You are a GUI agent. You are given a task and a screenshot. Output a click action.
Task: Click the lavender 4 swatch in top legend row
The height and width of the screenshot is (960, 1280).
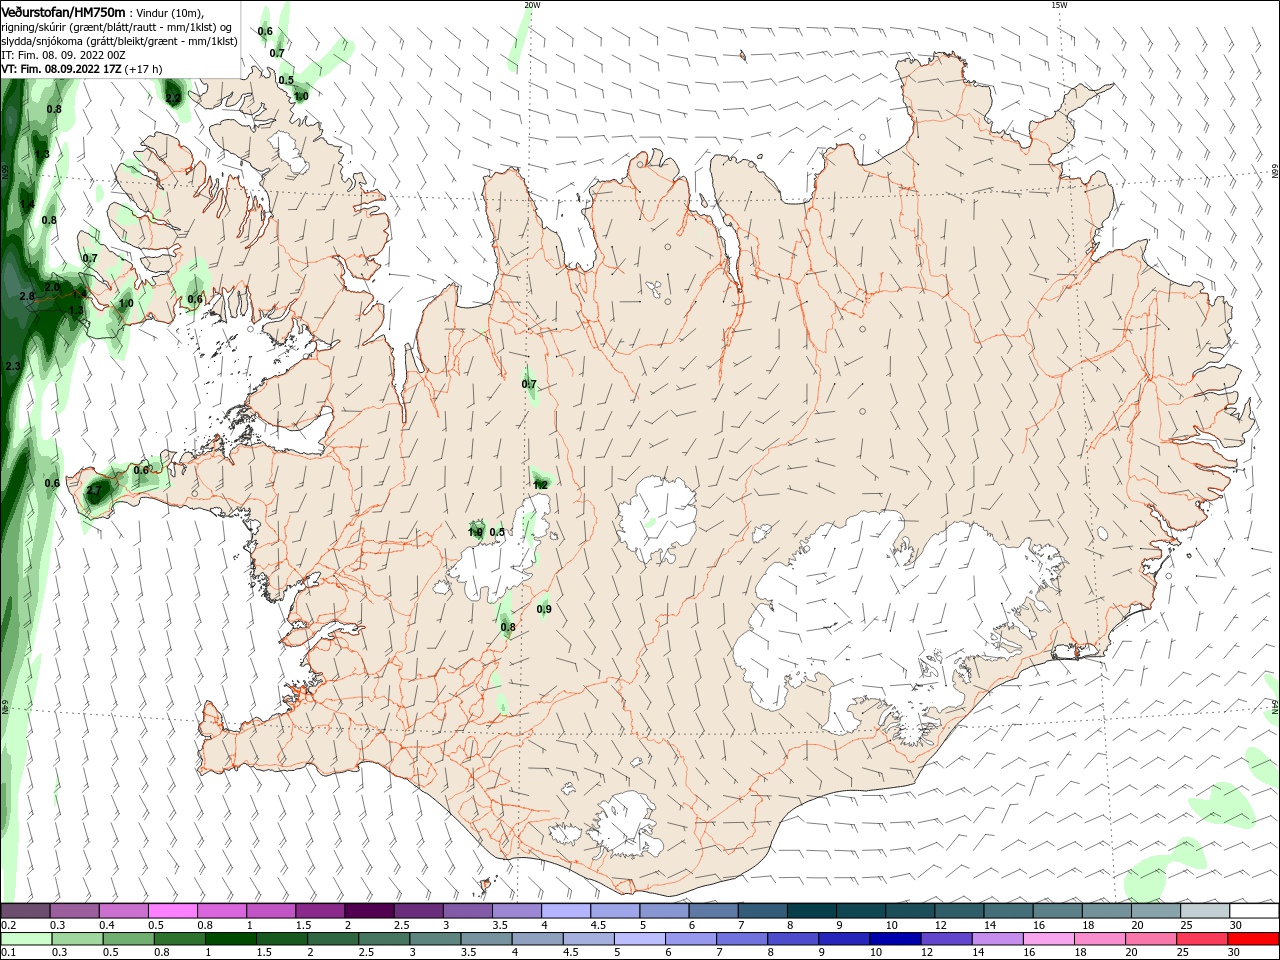(x=565, y=911)
